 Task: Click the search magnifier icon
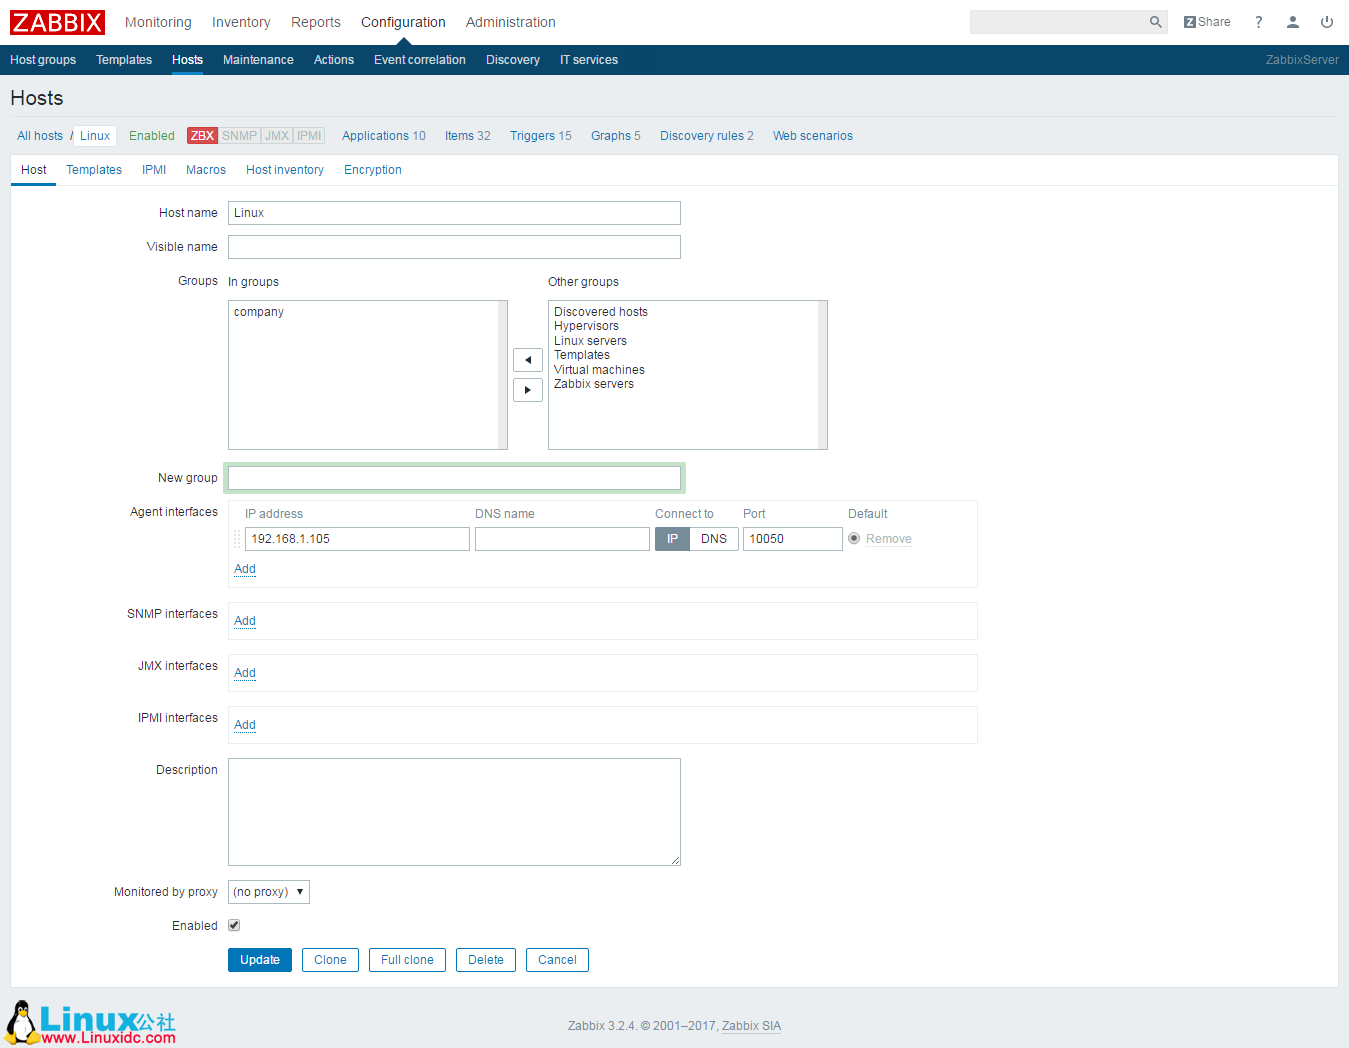(x=1155, y=21)
